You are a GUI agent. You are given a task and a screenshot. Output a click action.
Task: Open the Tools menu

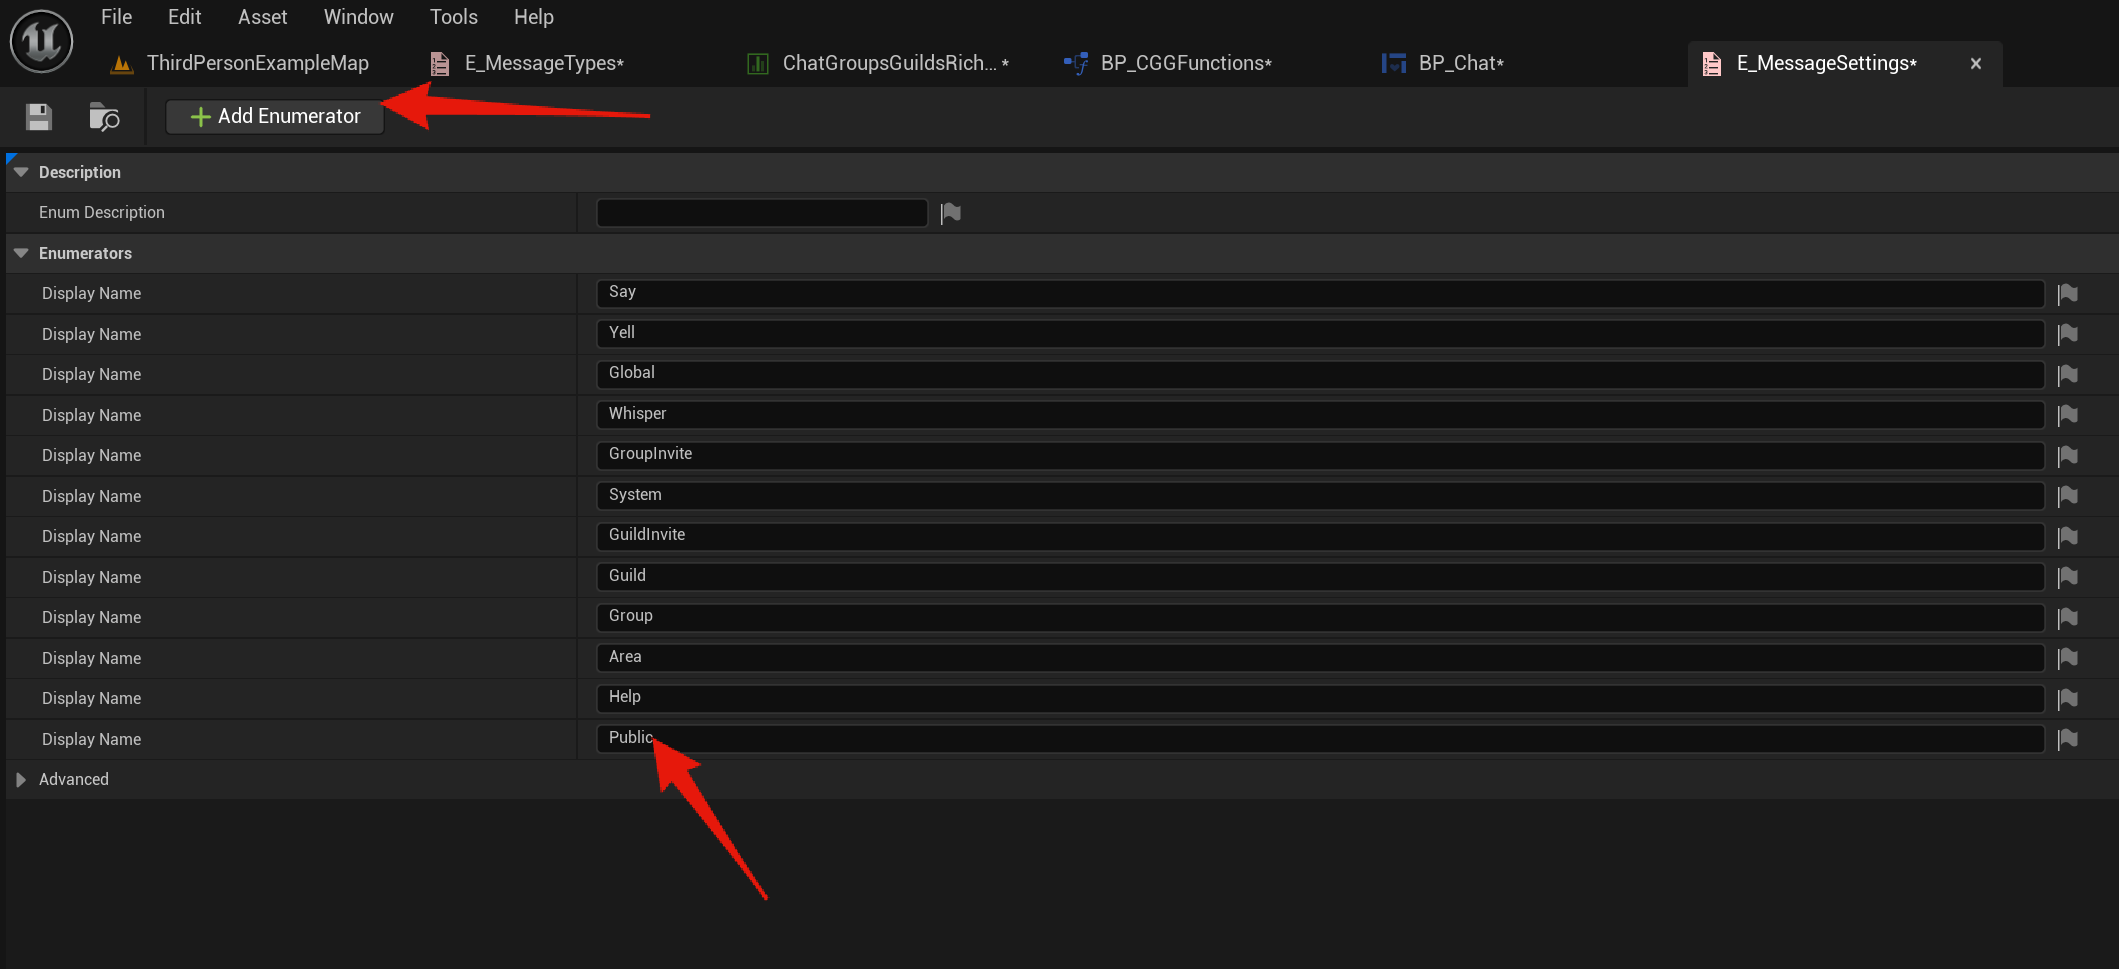point(453,17)
